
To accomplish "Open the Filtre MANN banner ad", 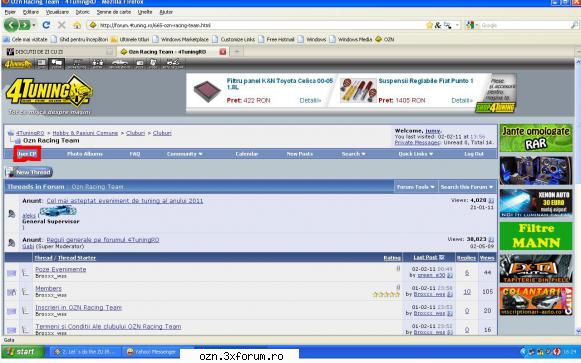I will [x=536, y=236].
